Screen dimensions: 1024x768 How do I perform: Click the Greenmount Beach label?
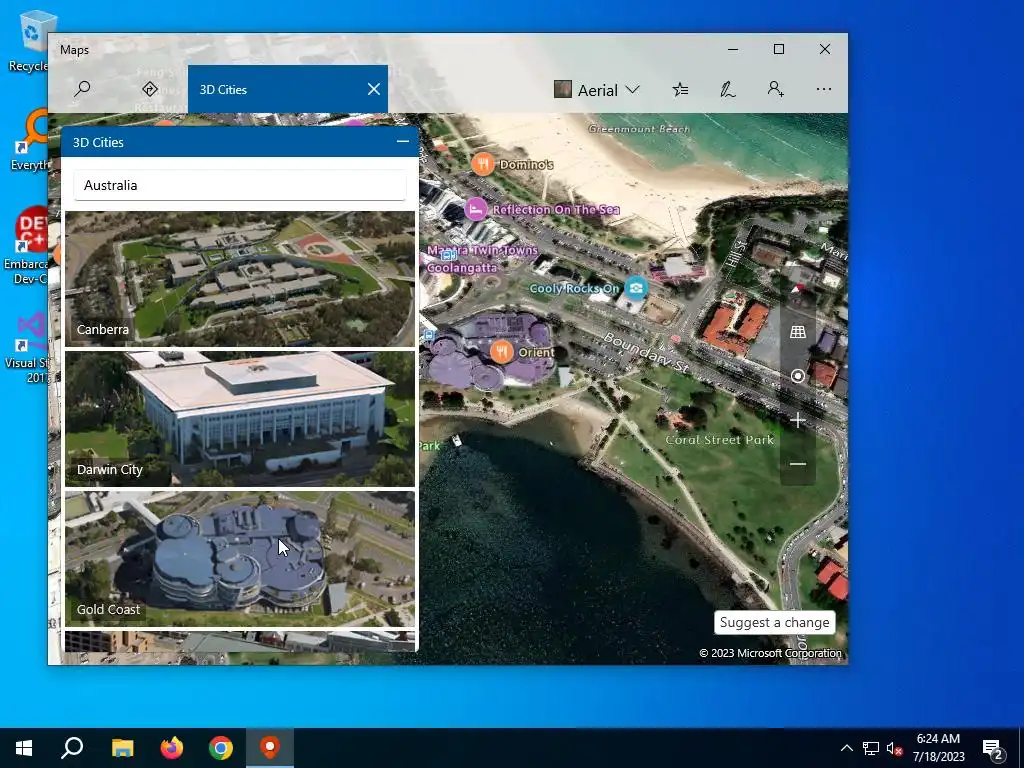[639, 129]
